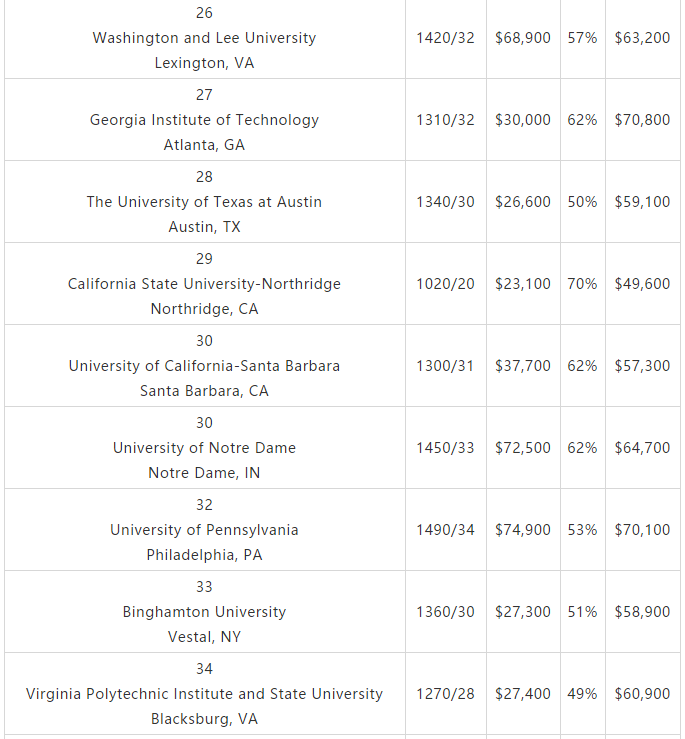Screen dimensions: 685x739
Task: Click Georgia Institute of Technology text
Action: pos(204,120)
